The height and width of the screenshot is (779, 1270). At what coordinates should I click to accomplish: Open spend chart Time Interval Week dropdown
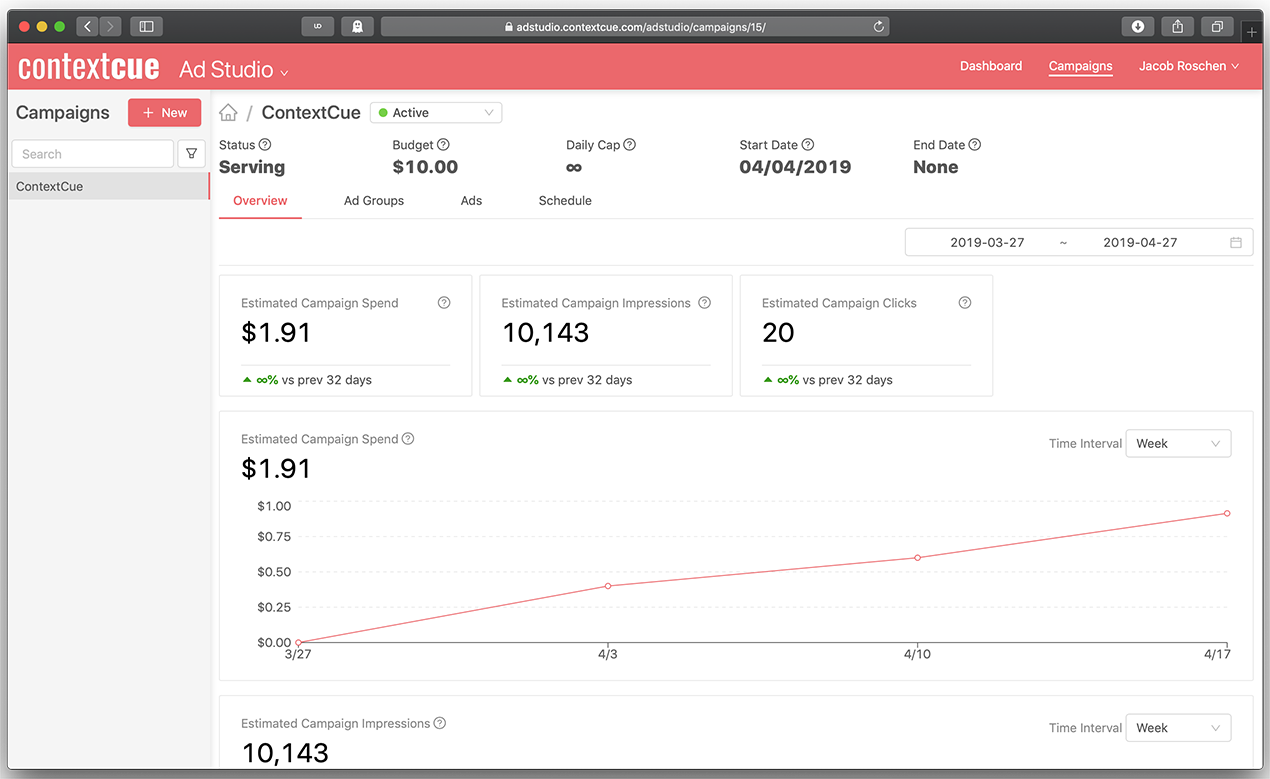tap(1178, 443)
